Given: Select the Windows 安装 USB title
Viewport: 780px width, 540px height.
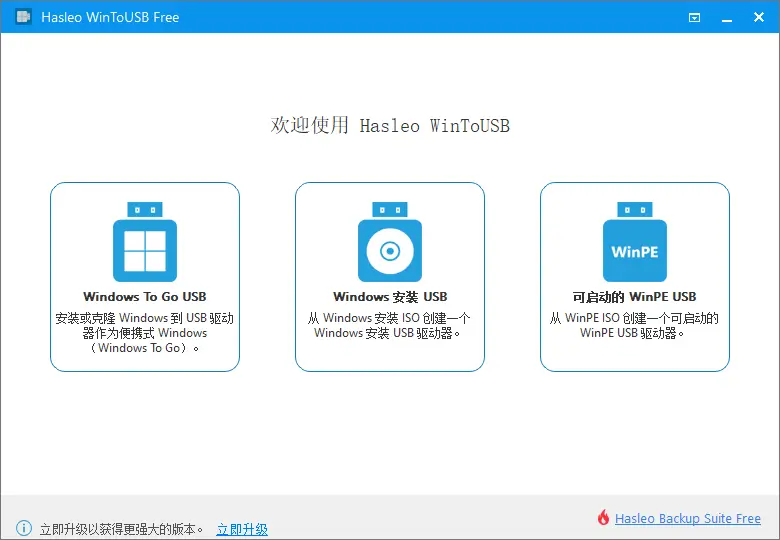Looking at the screenshot, I should (390, 297).
